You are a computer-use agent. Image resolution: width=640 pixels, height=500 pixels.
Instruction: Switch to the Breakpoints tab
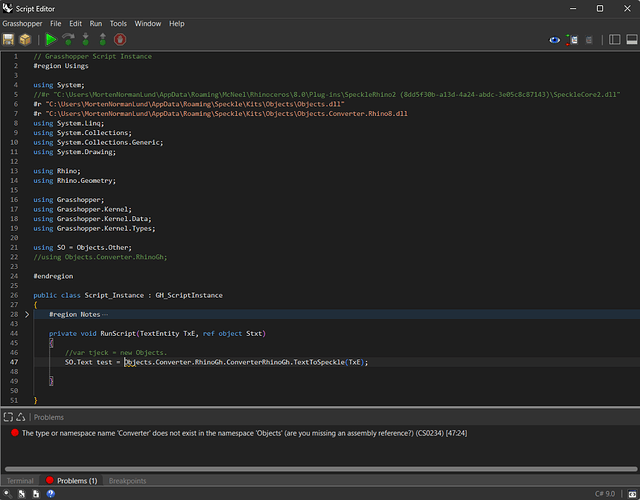pyautogui.click(x=127, y=481)
